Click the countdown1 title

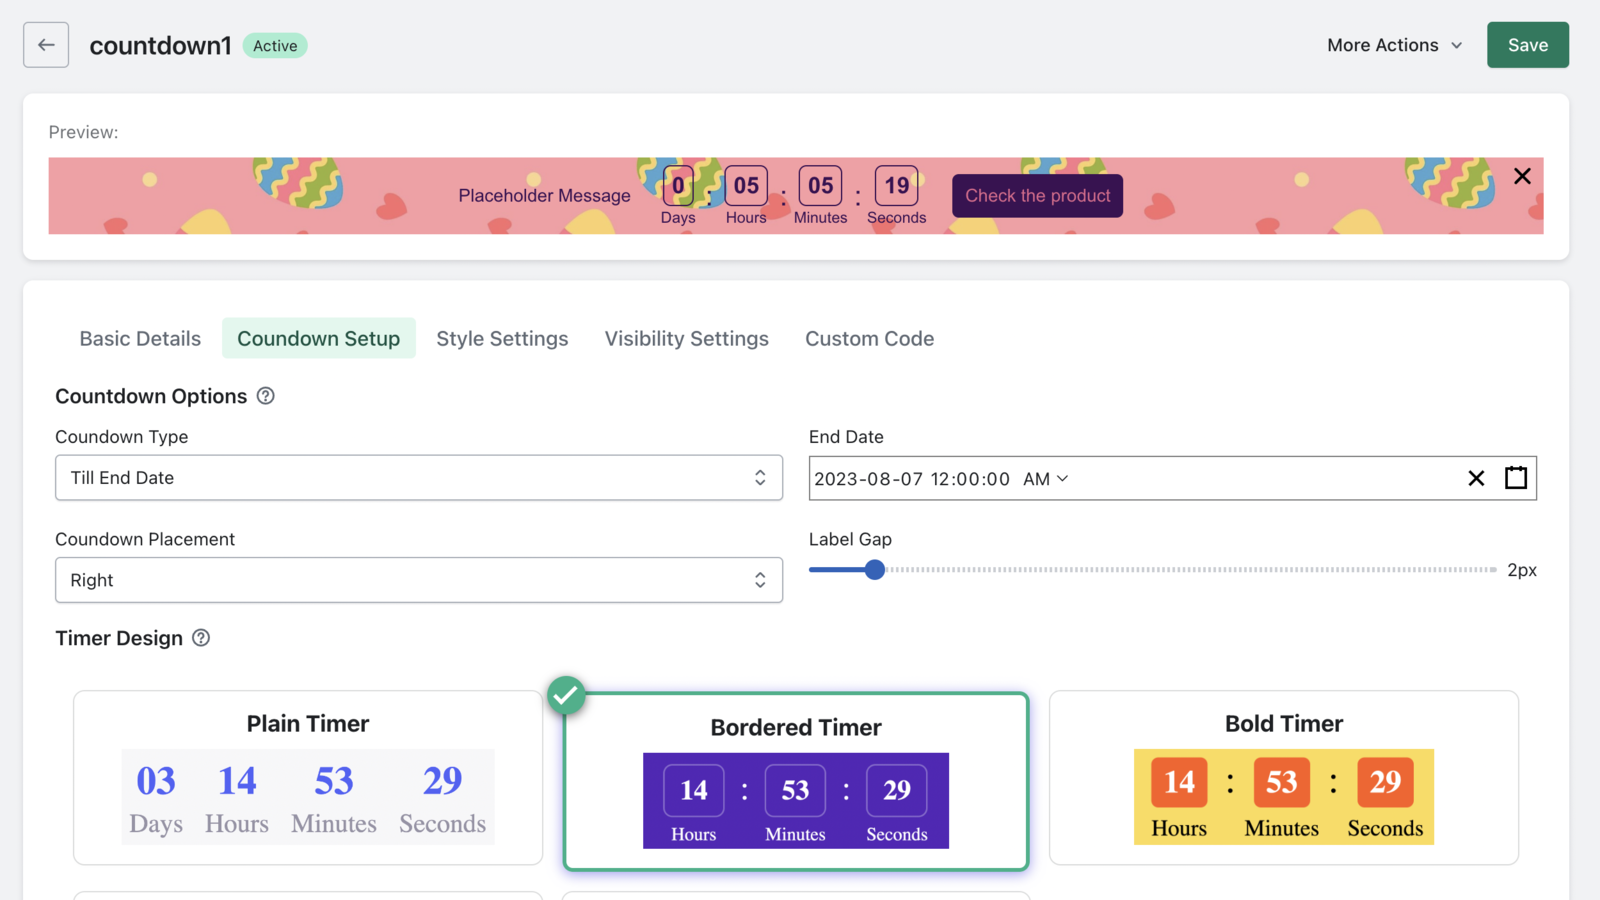pos(161,46)
